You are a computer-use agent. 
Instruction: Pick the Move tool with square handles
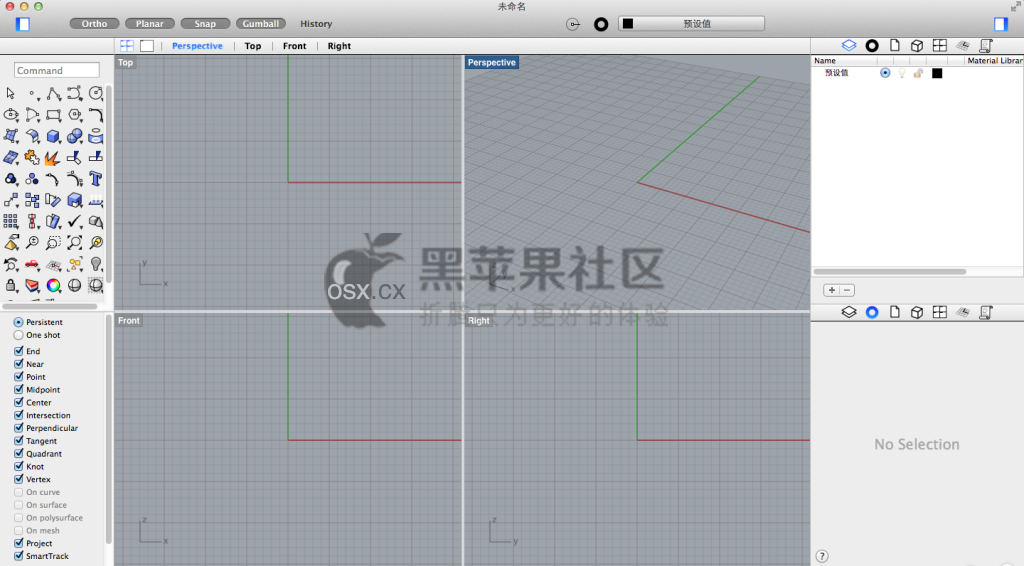click(x=10, y=200)
